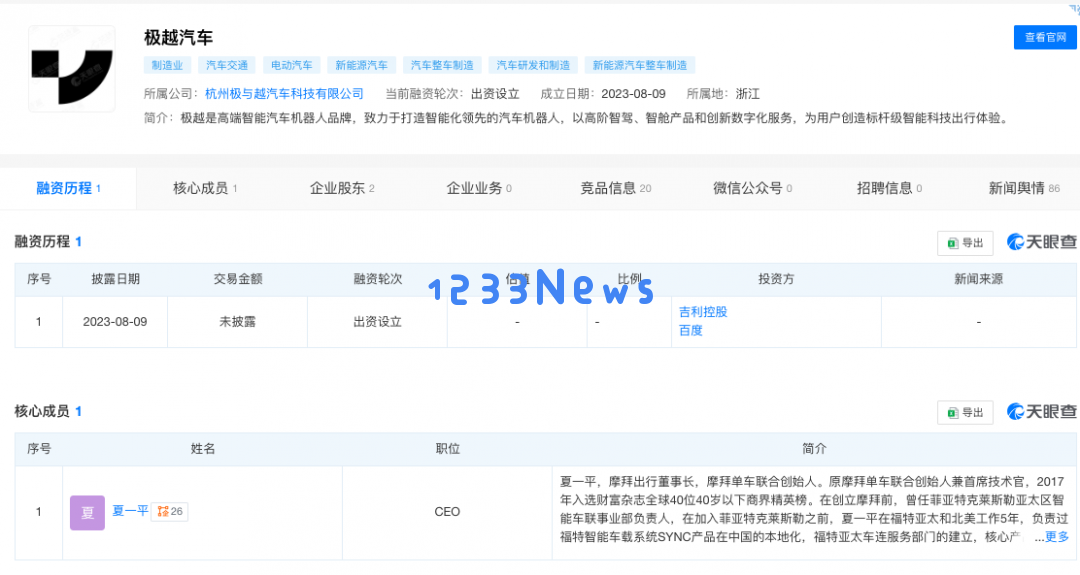Image resolution: width=1080 pixels, height=575 pixels.
Task: Click the 2023-08-09 disclosure date cell
Action: pyautogui.click(x=115, y=322)
